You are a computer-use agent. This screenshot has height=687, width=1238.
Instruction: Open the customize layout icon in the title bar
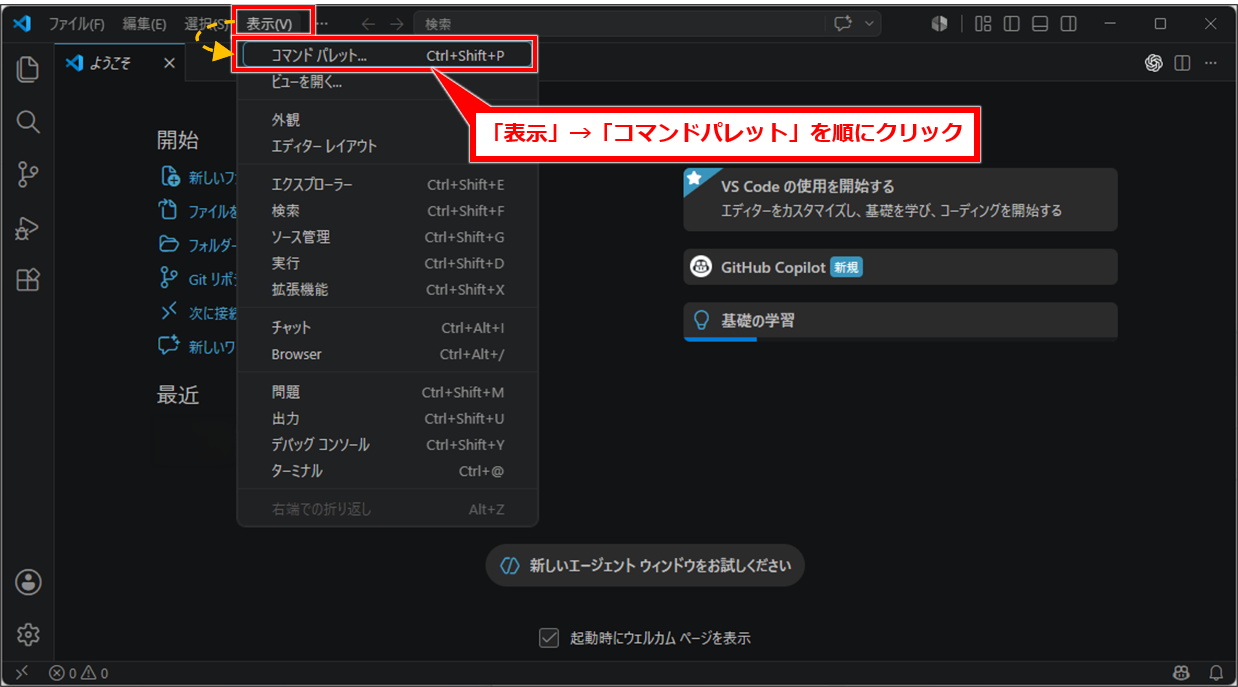pyautogui.click(x=983, y=23)
